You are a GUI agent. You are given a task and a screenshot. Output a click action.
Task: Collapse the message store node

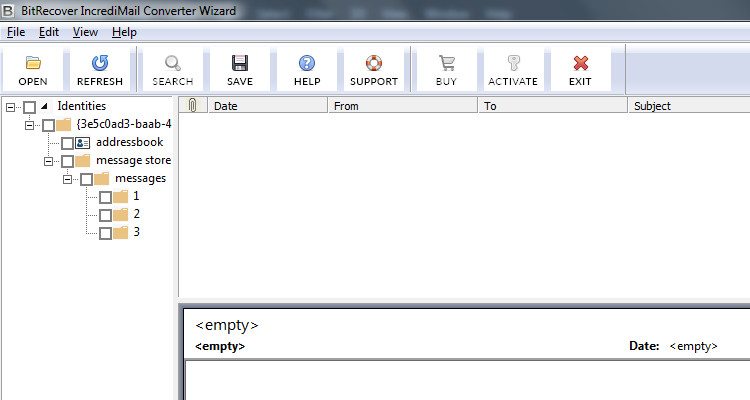tap(48, 161)
